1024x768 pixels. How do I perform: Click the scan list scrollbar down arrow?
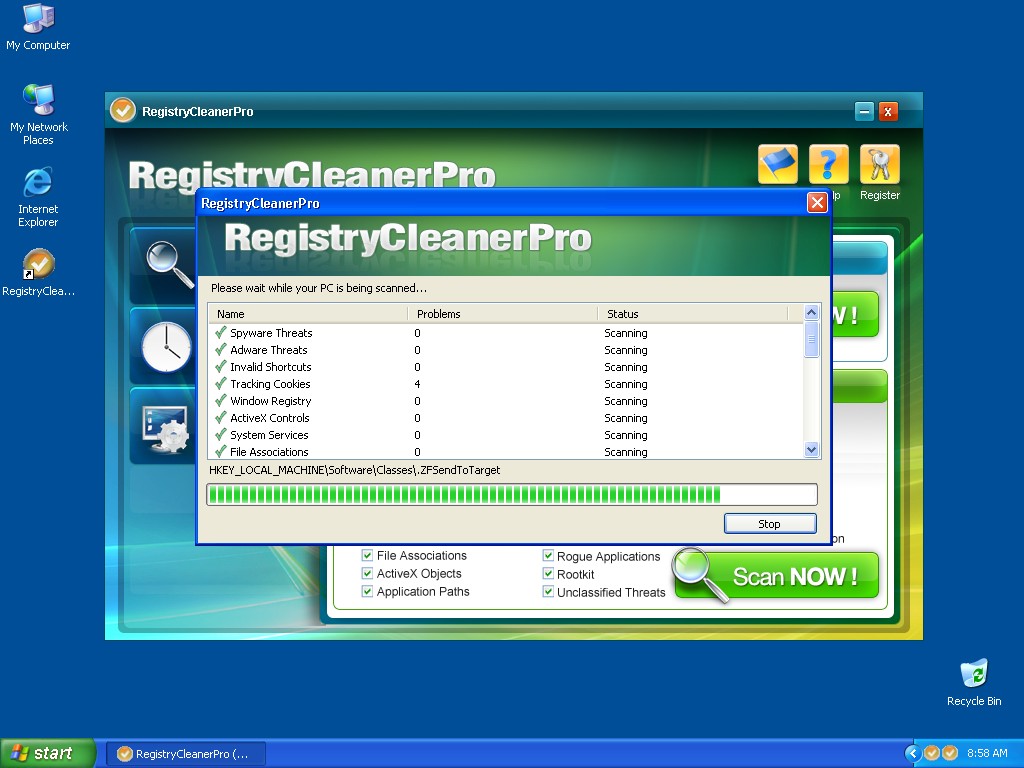tap(811, 451)
